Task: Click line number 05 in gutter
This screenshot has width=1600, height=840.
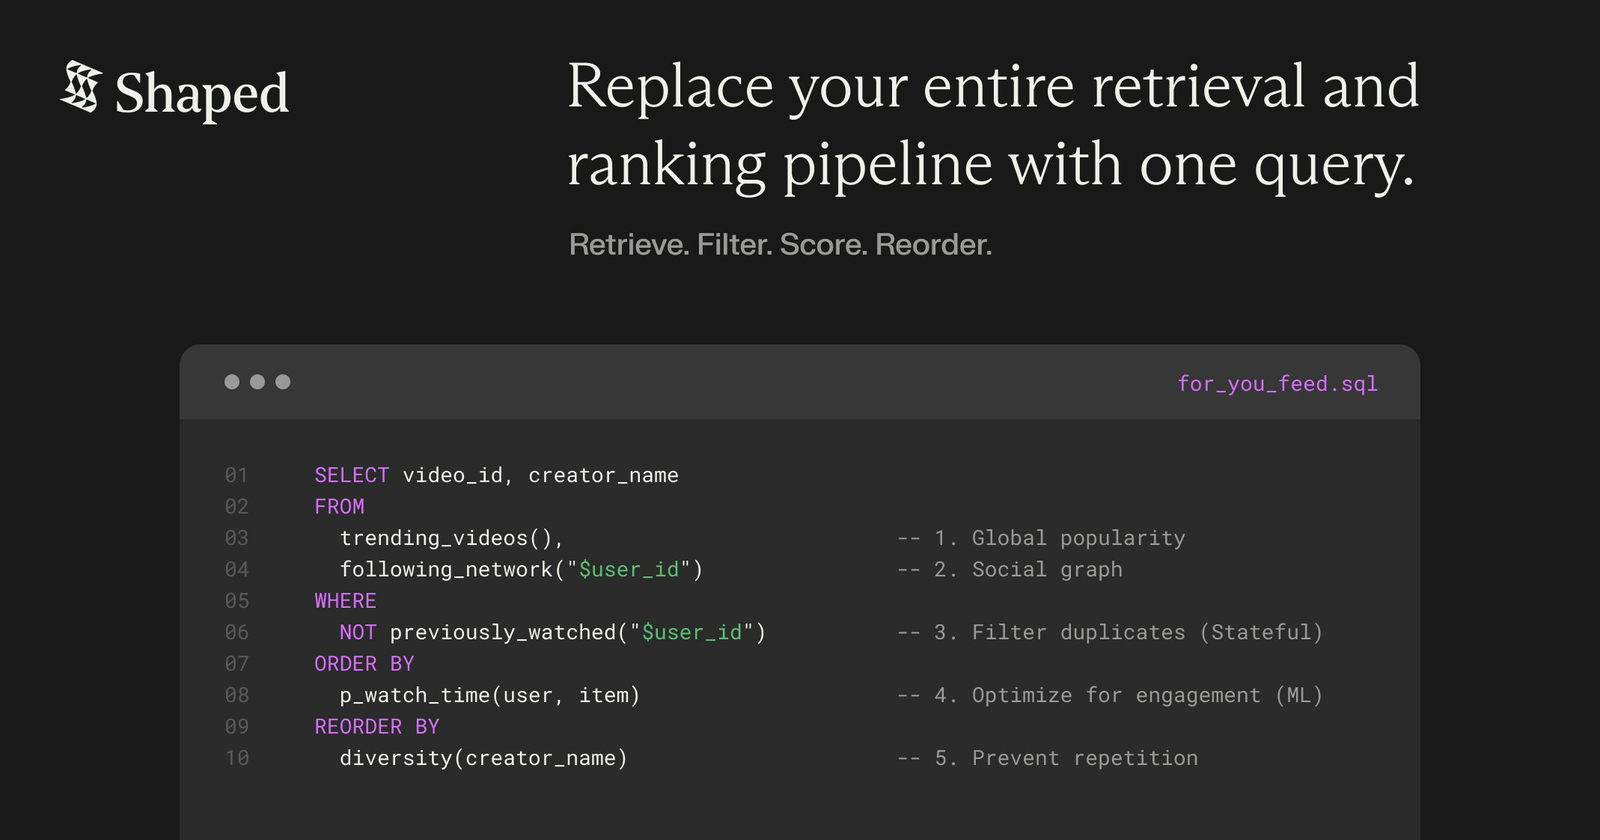Action: tap(237, 601)
